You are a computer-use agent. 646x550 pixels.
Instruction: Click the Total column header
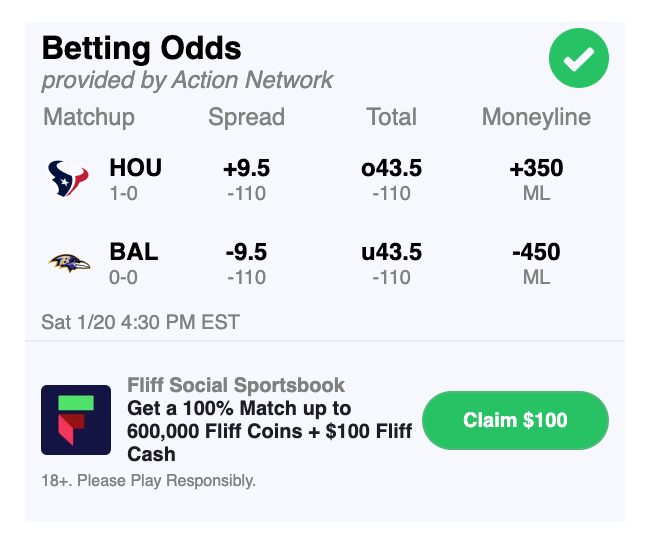pos(391,117)
